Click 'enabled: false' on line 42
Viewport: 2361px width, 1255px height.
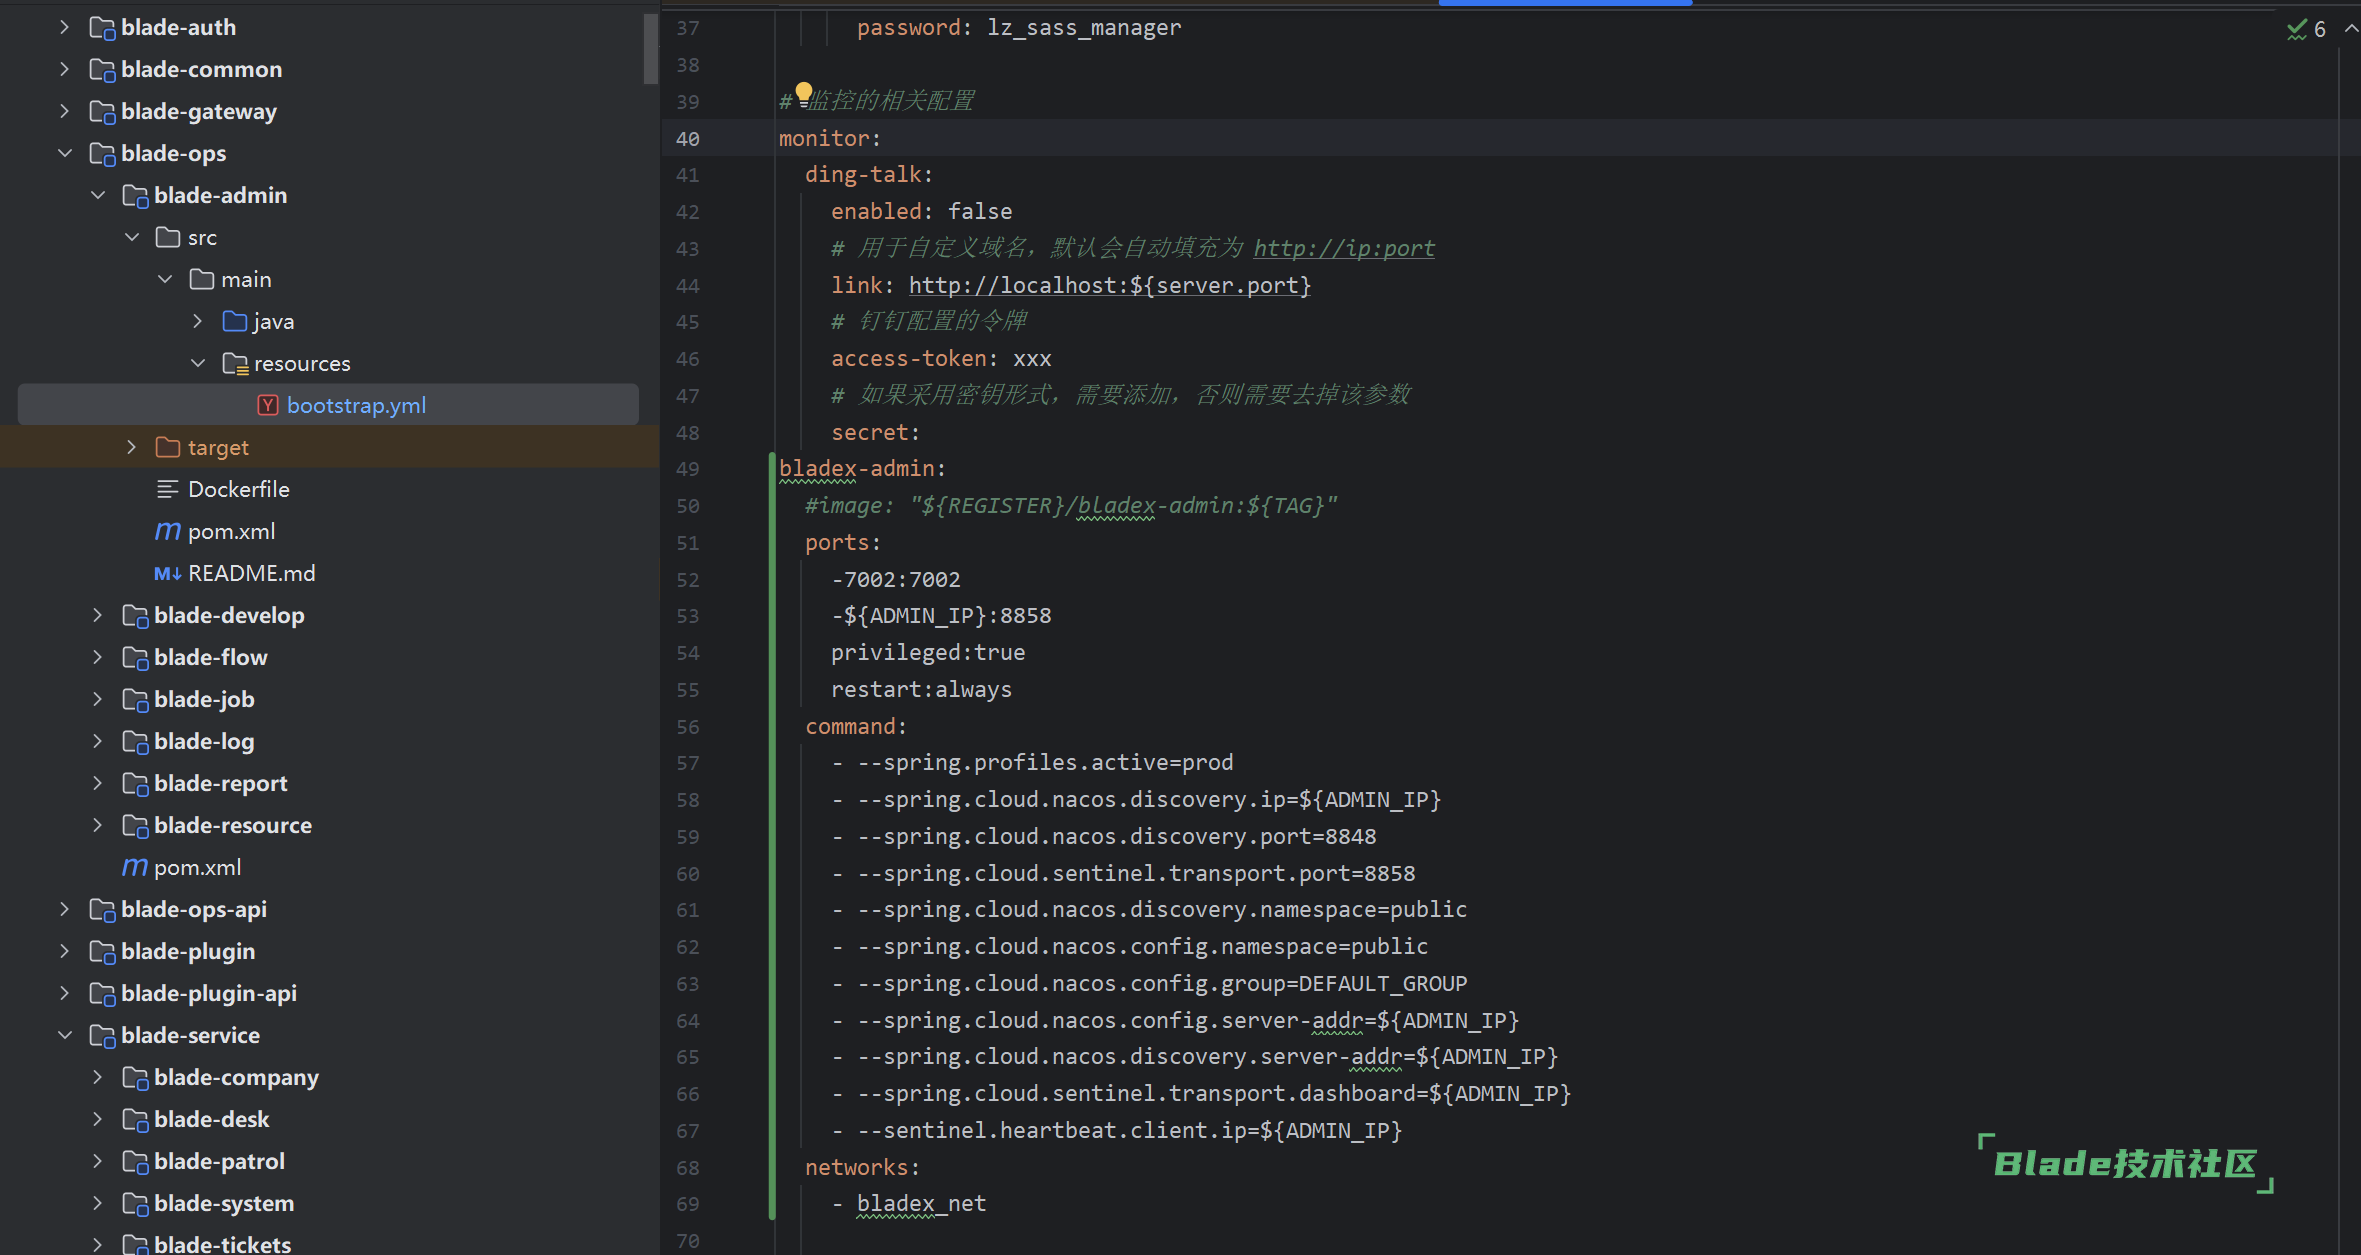click(x=921, y=212)
